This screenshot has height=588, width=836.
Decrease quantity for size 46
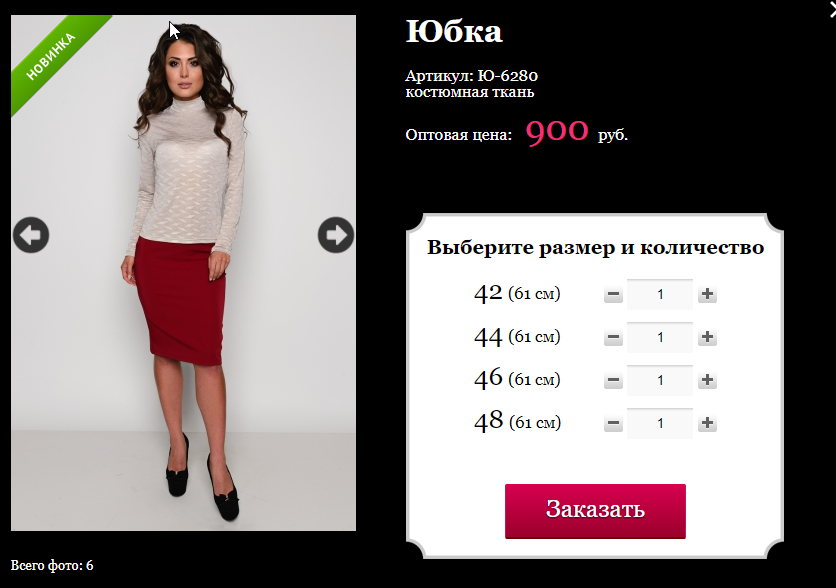coord(613,380)
